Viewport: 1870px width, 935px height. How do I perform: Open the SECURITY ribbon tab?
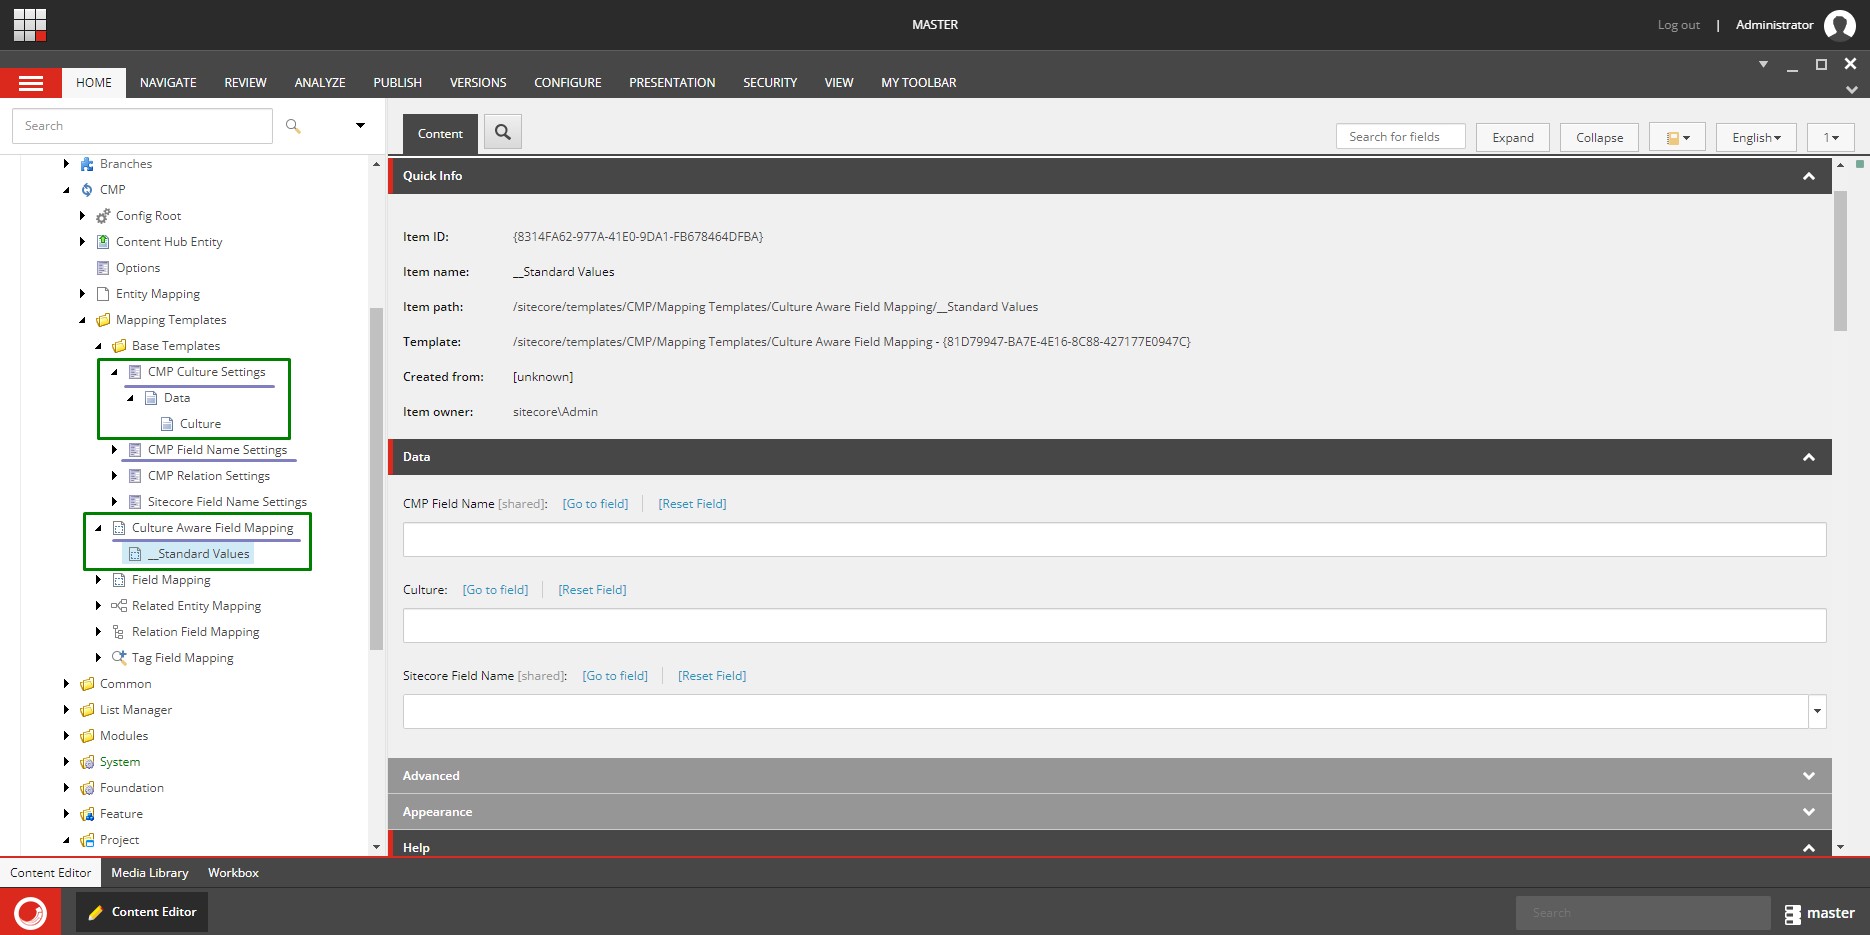770,83
